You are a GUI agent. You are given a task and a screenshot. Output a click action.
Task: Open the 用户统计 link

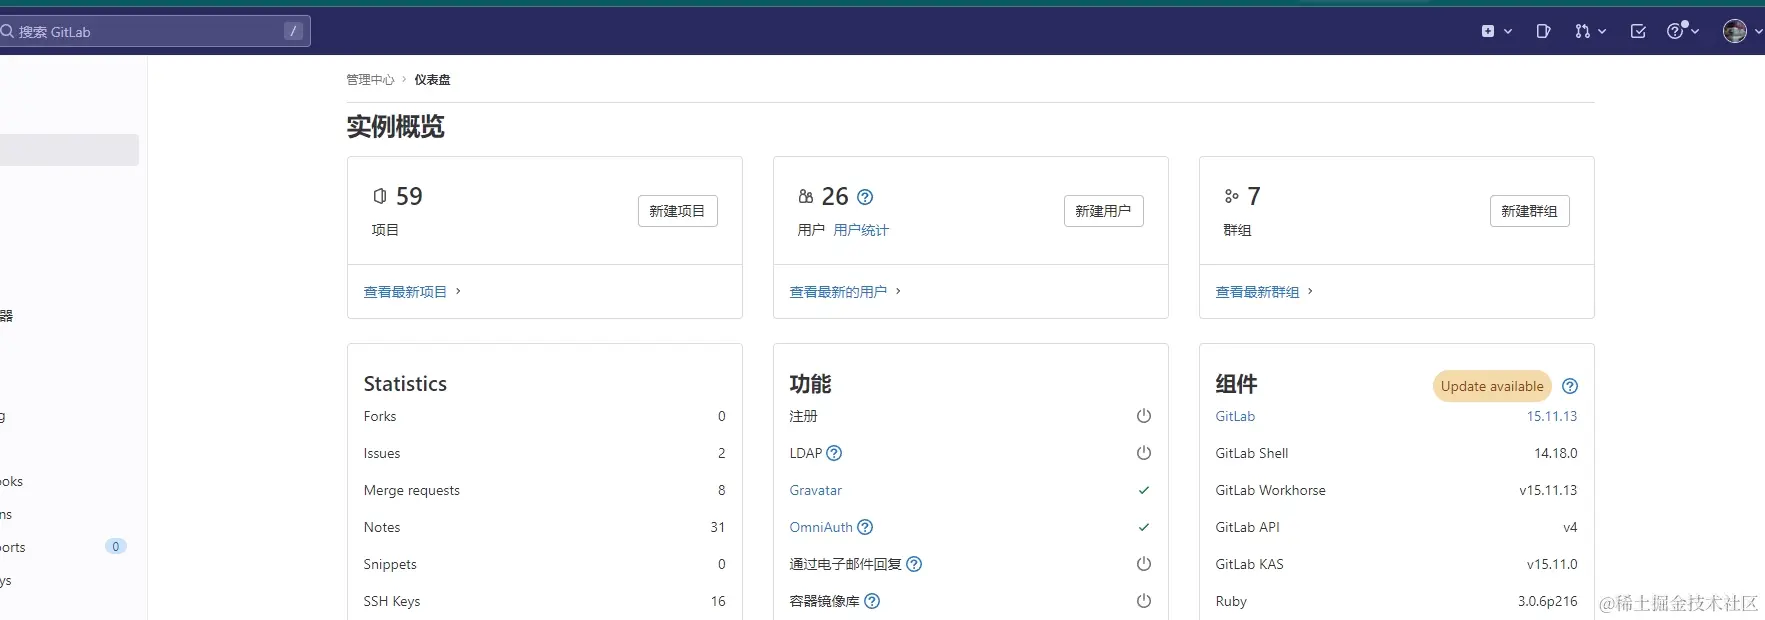tap(861, 230)
